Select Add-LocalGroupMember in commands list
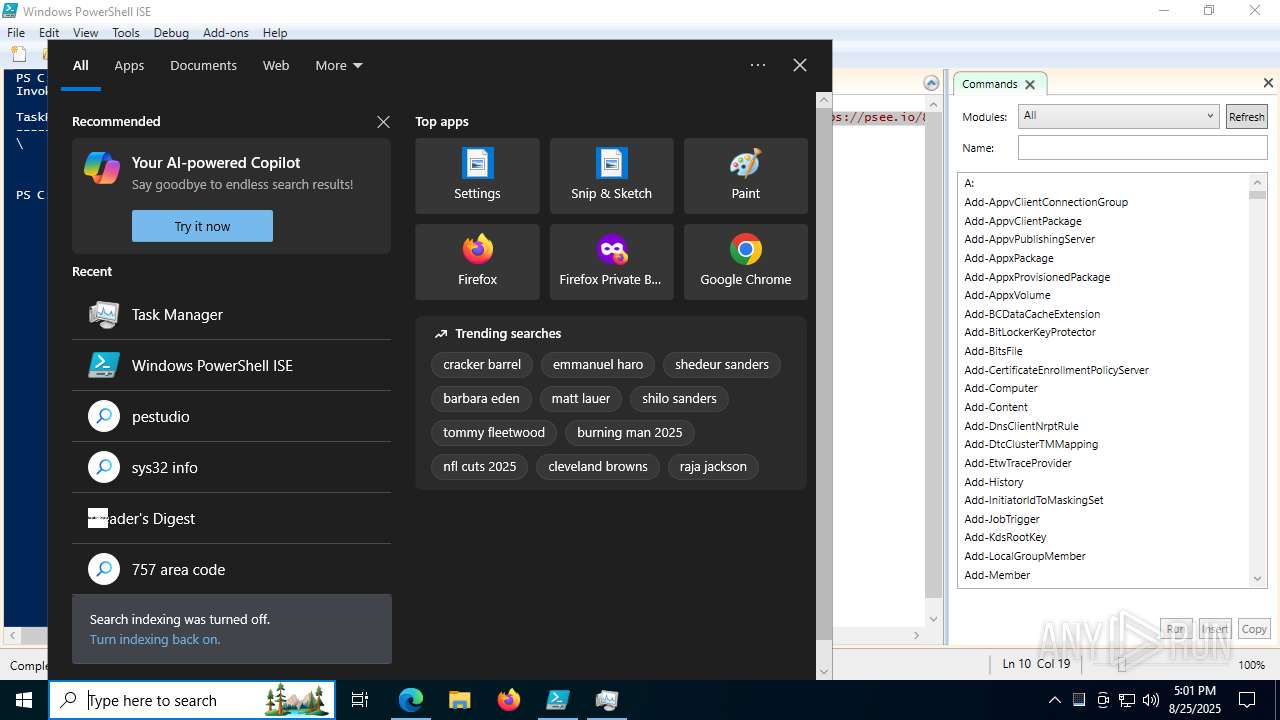This screenshot has height=720, width=1280. tap(1025, 556)
